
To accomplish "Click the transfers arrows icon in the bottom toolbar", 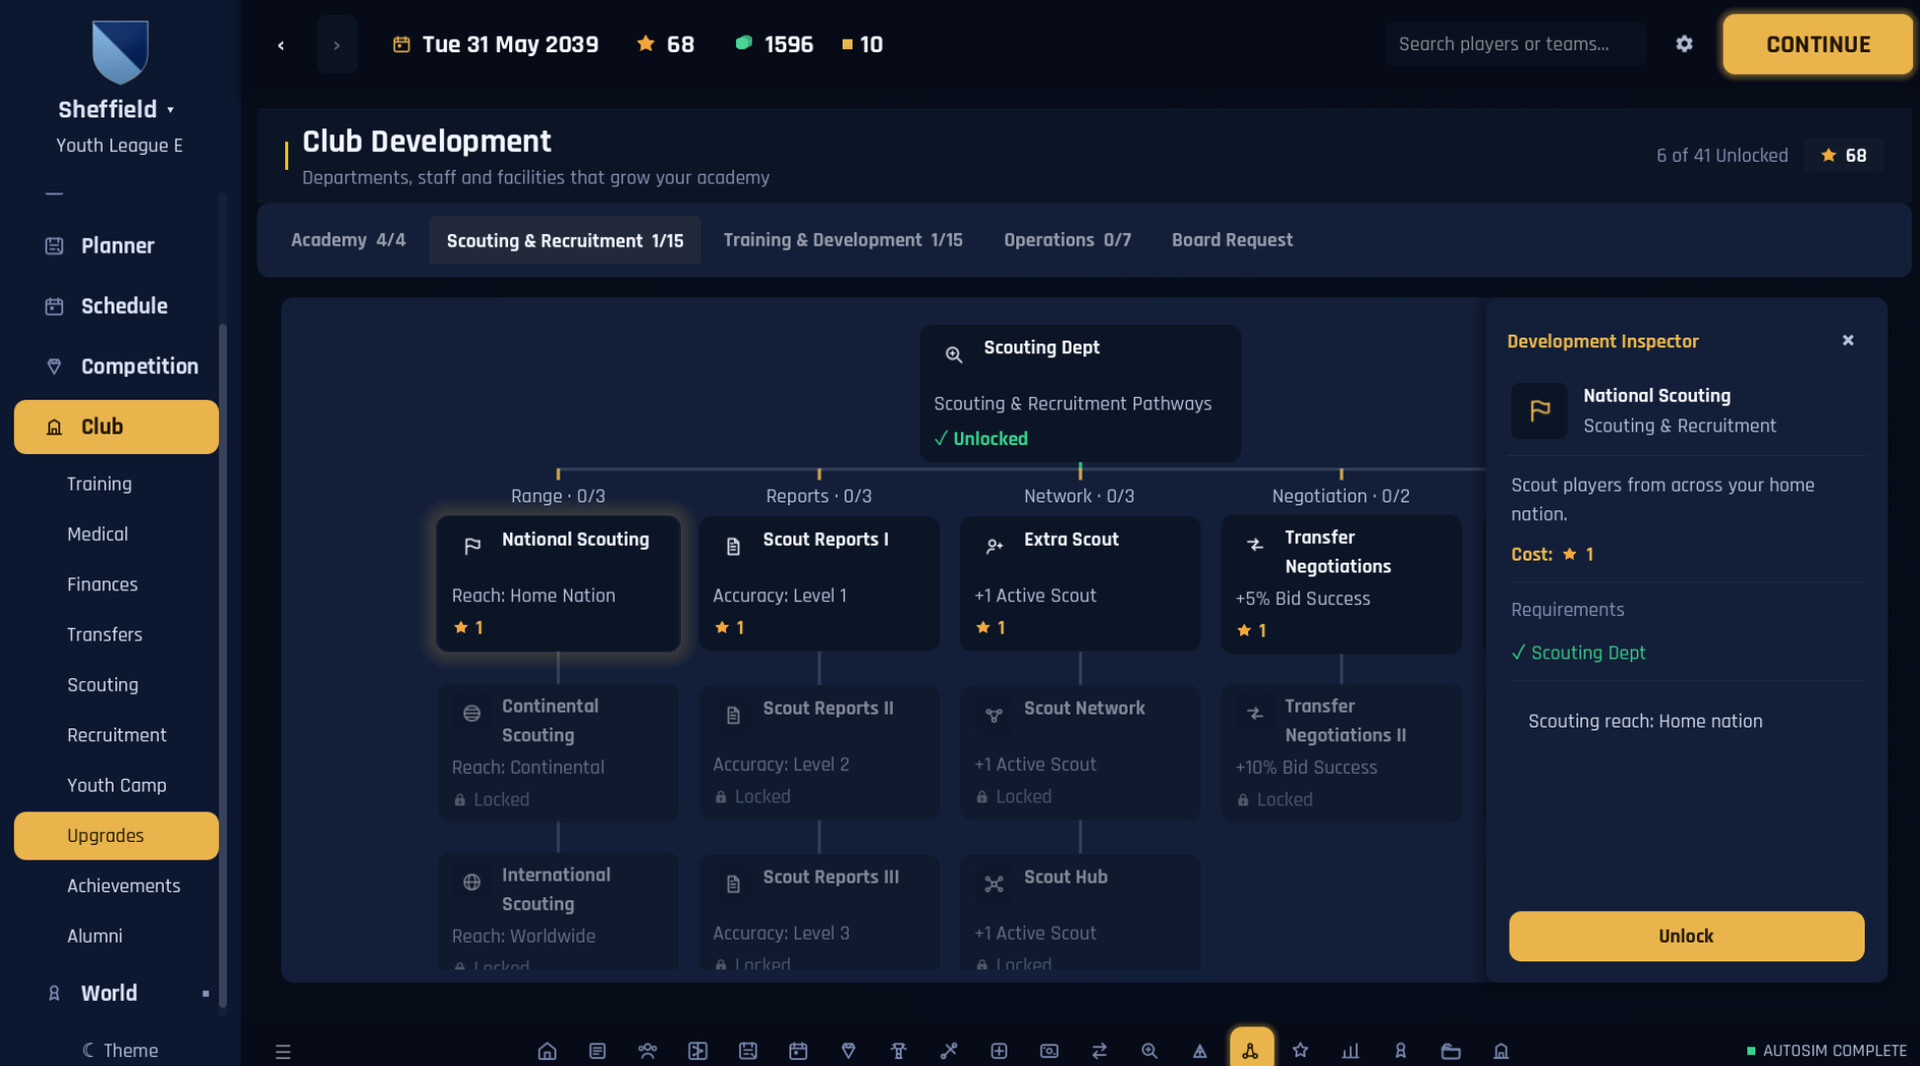I will click(1099, 1050).
